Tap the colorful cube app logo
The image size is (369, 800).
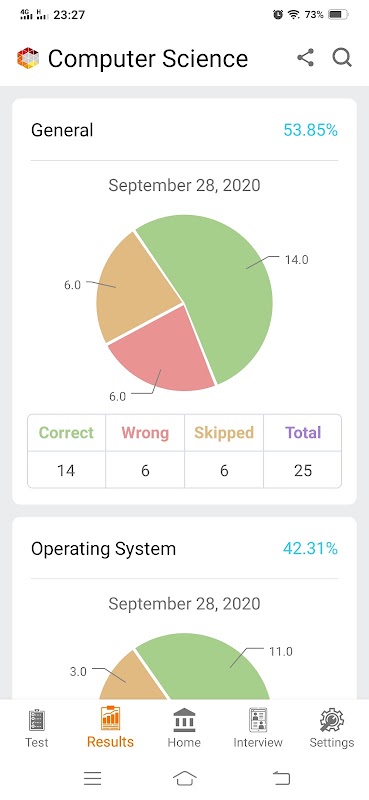[x=28, y=58]
